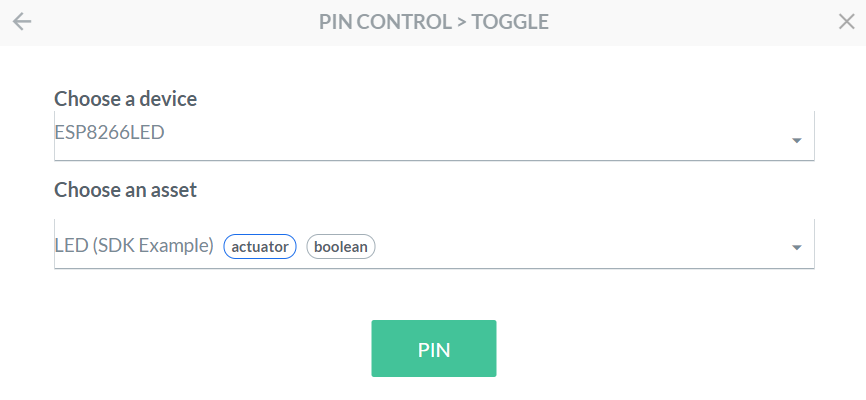Click the breadcrumb ">" separator in title
Screen dimensions: 866x400
pos(461,22)
